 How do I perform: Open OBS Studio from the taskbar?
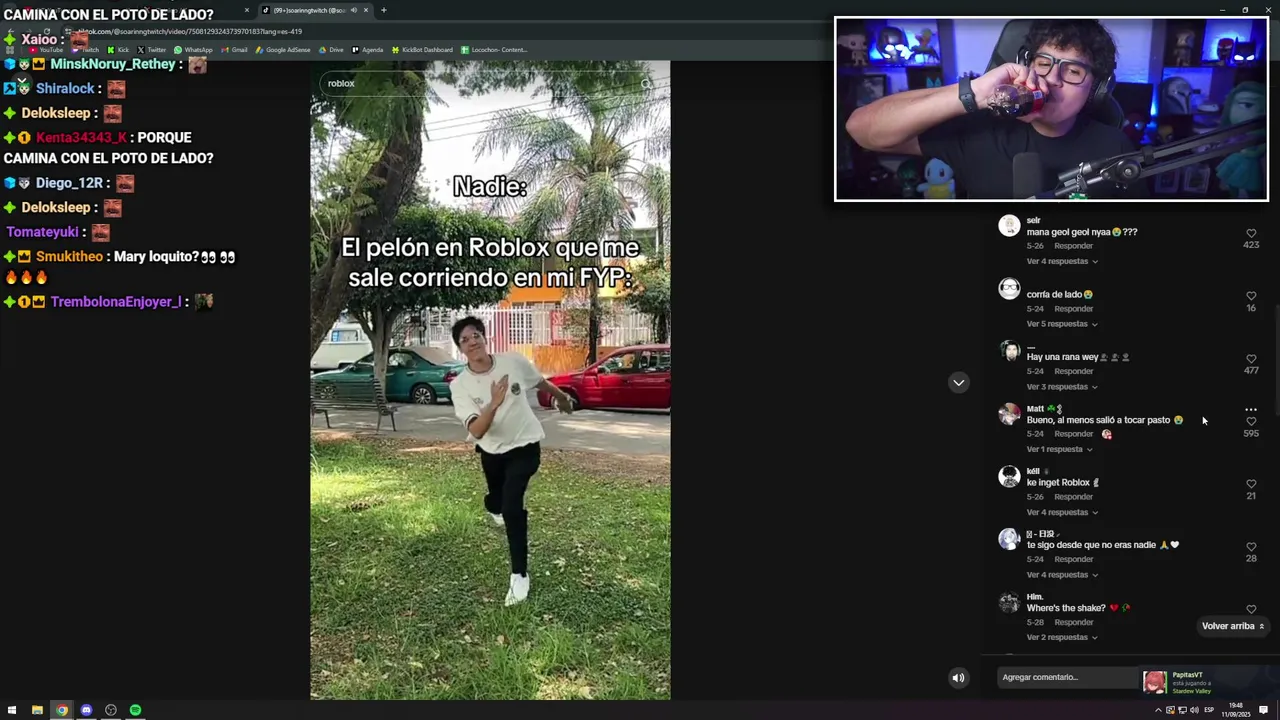[x=111, y=710]
